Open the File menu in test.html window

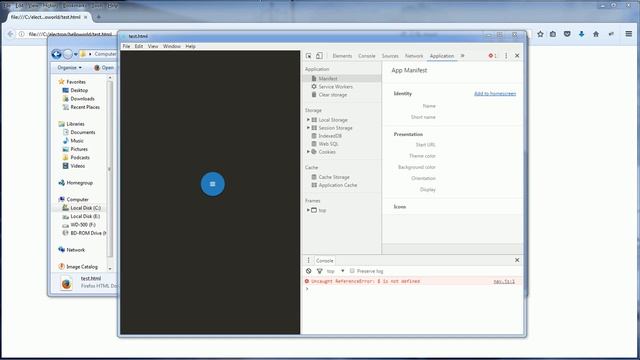click(127, 47)
